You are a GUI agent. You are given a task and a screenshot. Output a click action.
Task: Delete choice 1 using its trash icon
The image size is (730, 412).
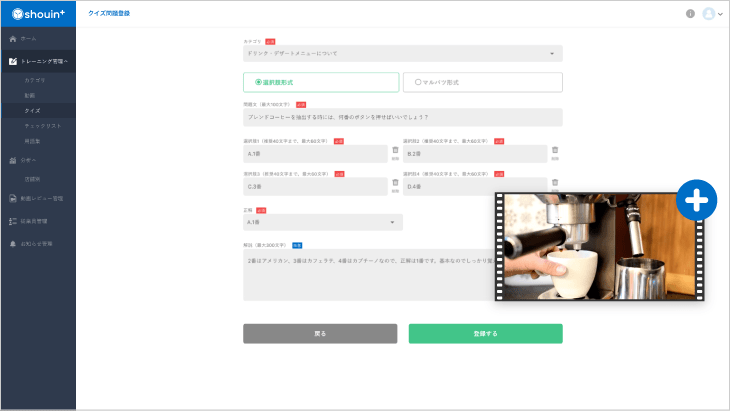(395, 151)
